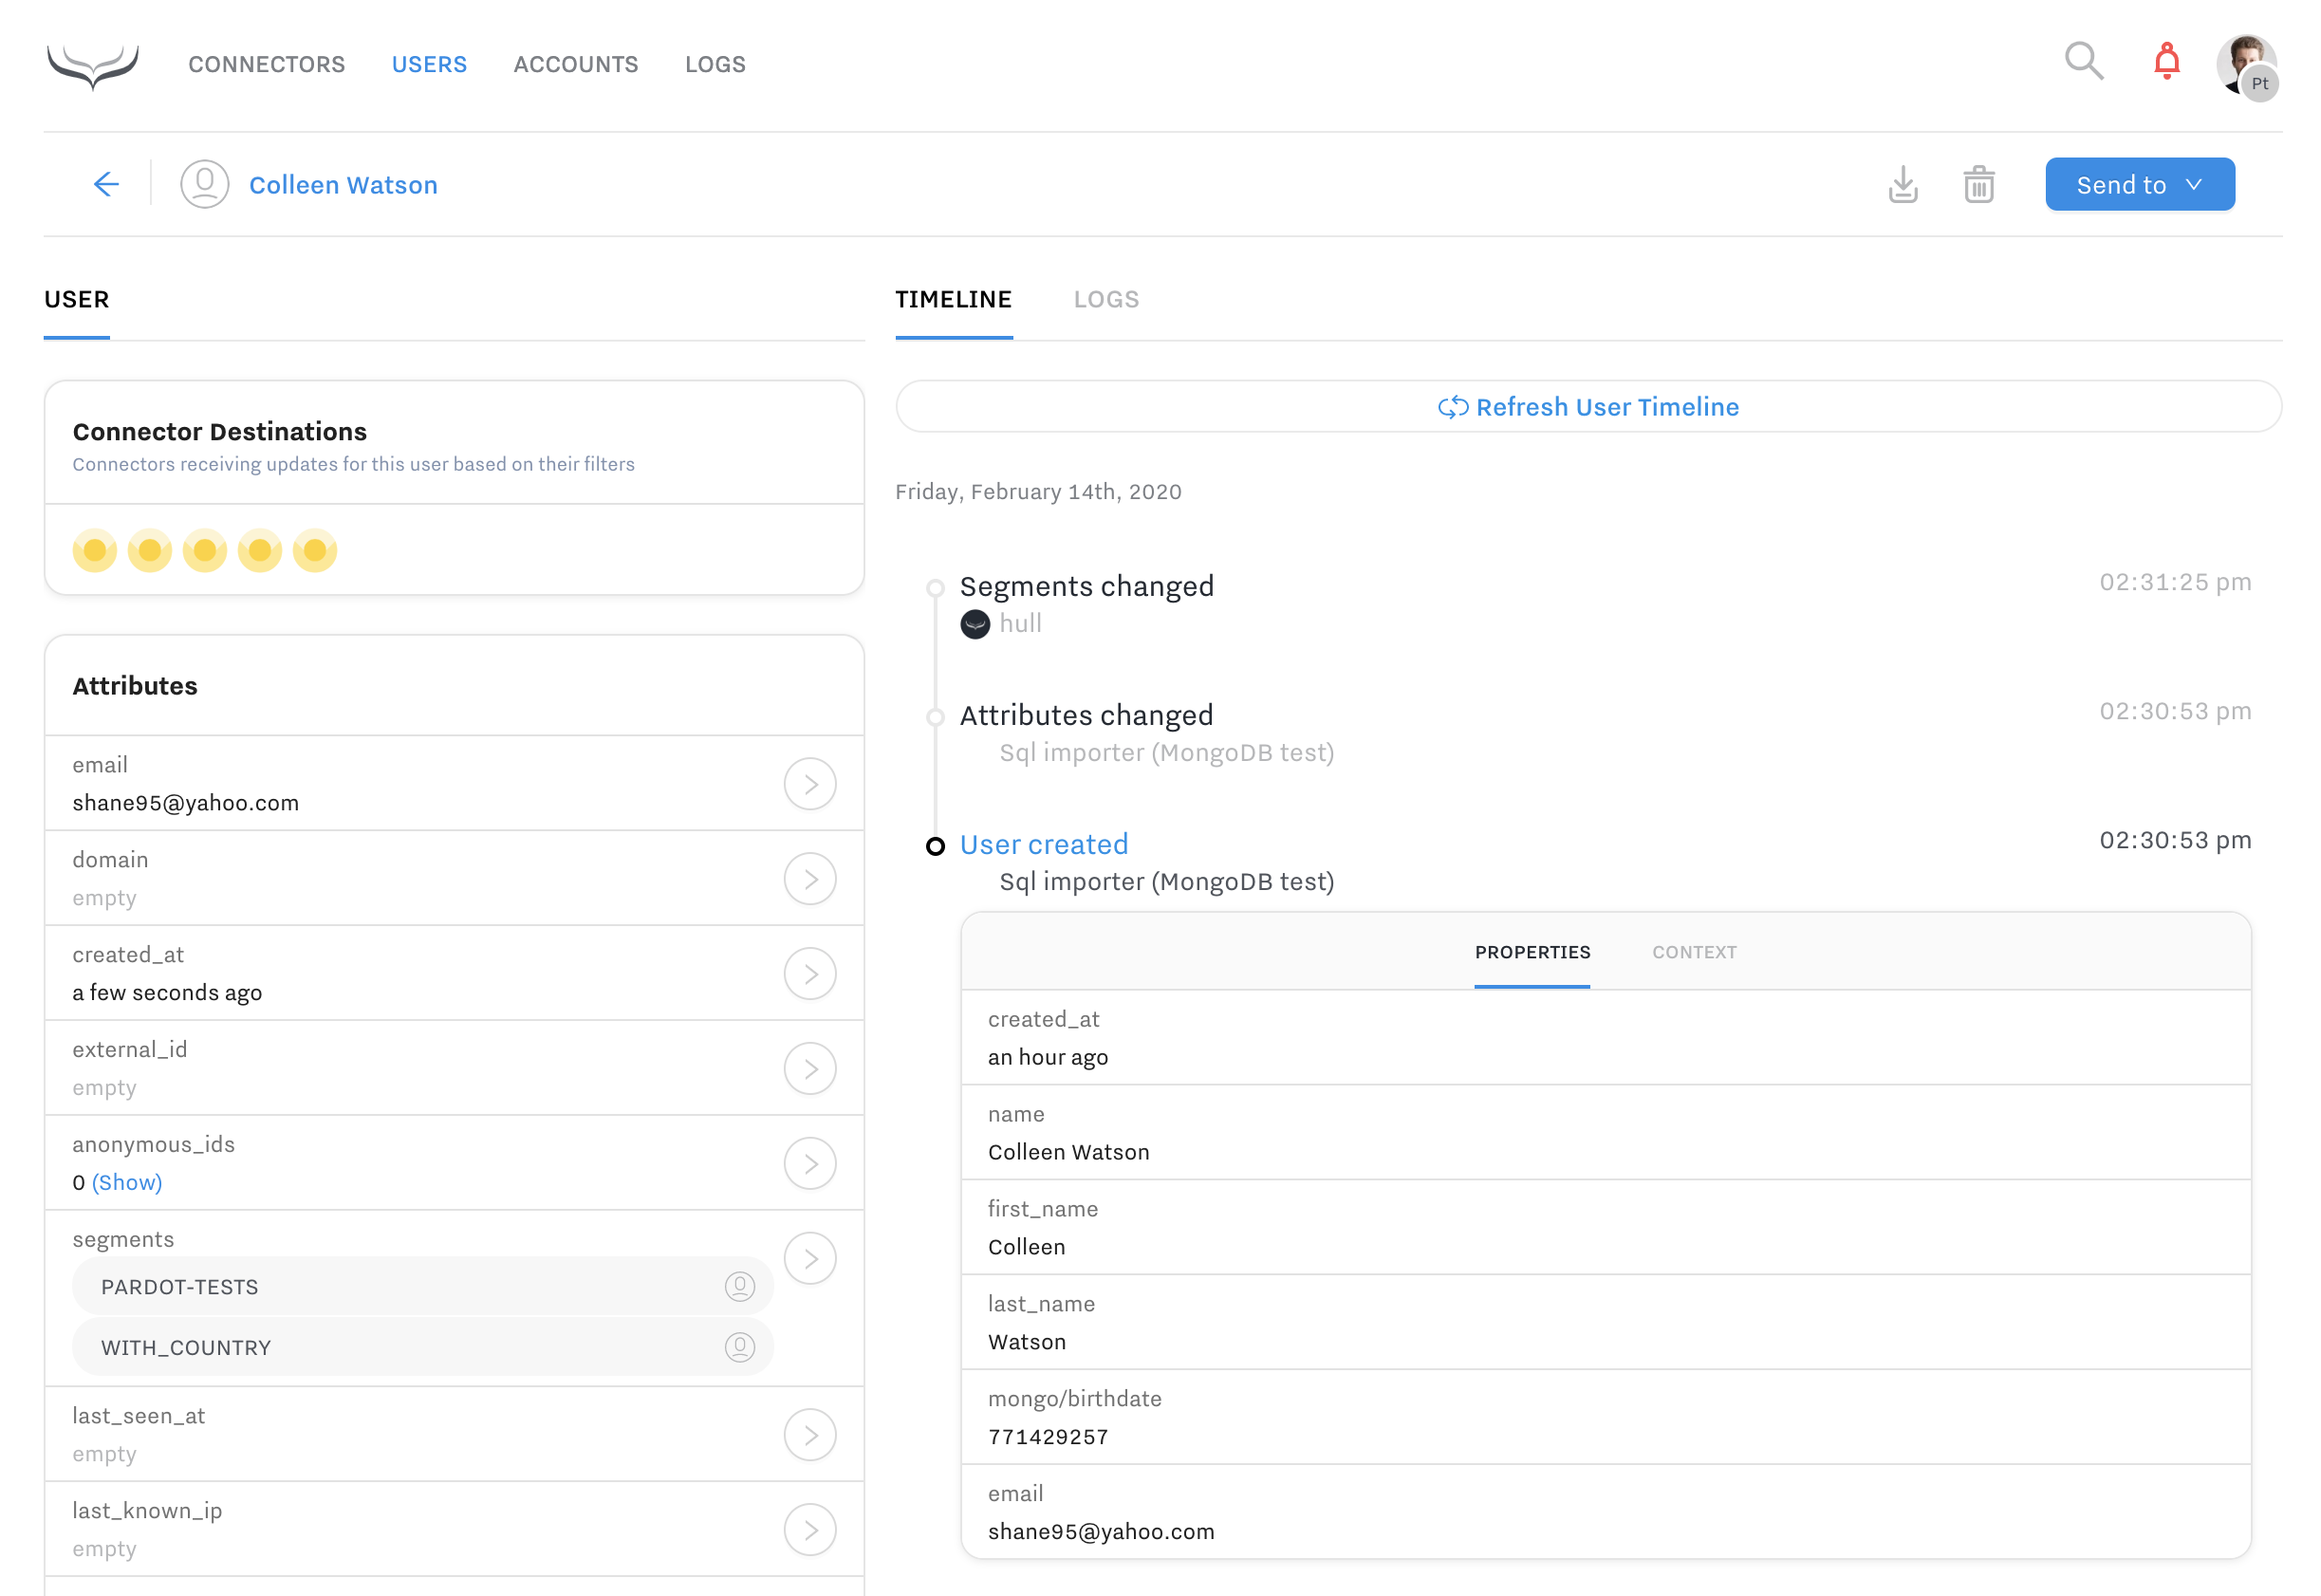
Task: Select the User created timeline marker
Action: click(934, 847)
